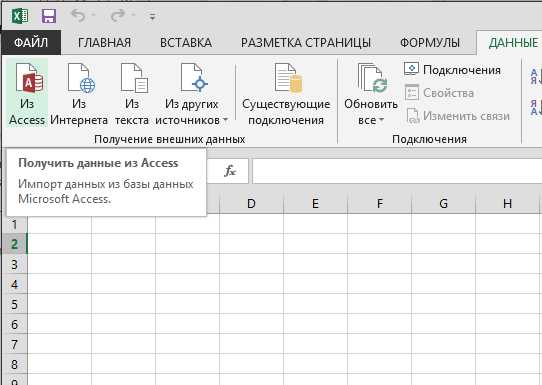Open Подключения workbook connections
Image resolution: width=542 pixels, height=385 pixels.
point(452,70)
